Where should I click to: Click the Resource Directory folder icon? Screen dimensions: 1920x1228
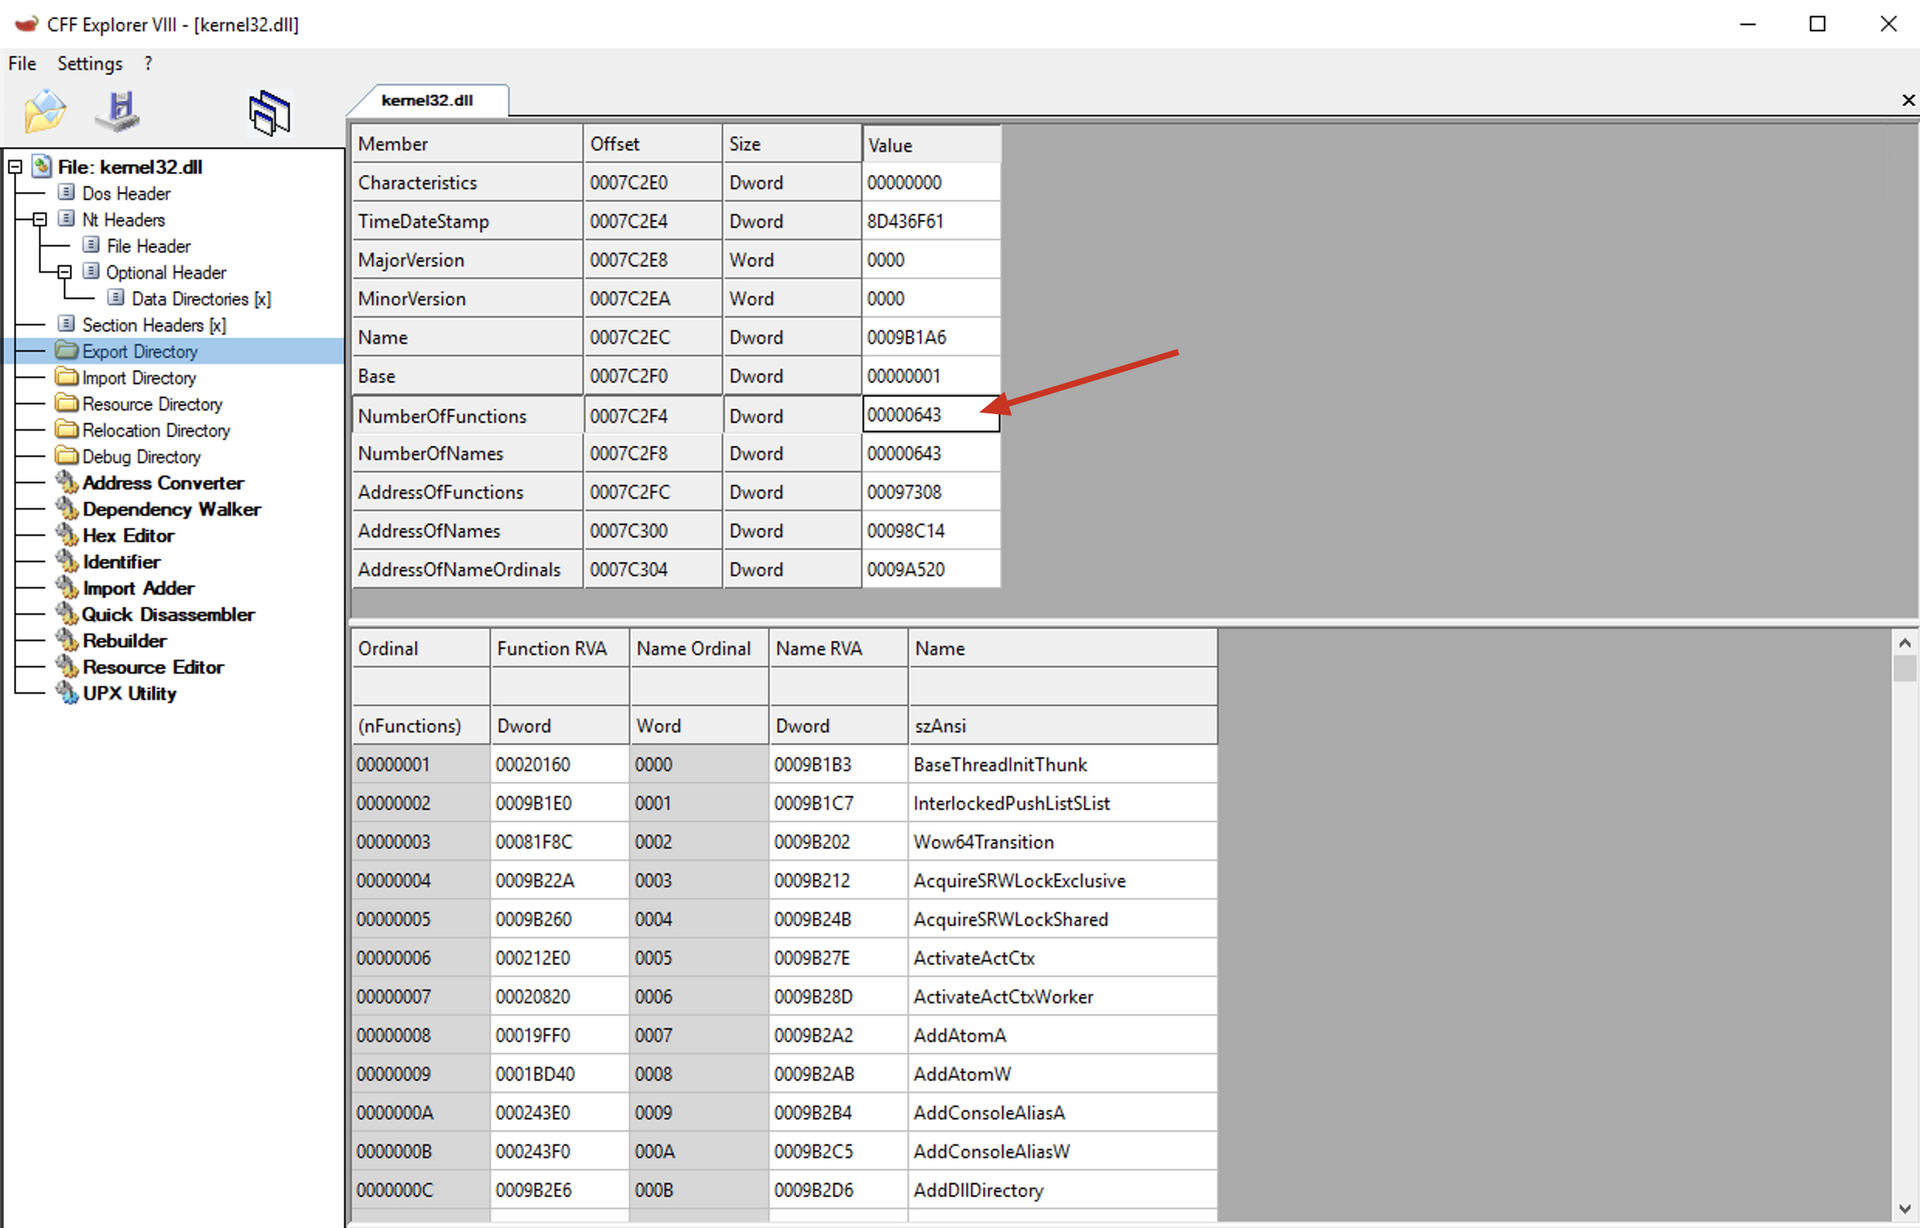coord(67,403)
